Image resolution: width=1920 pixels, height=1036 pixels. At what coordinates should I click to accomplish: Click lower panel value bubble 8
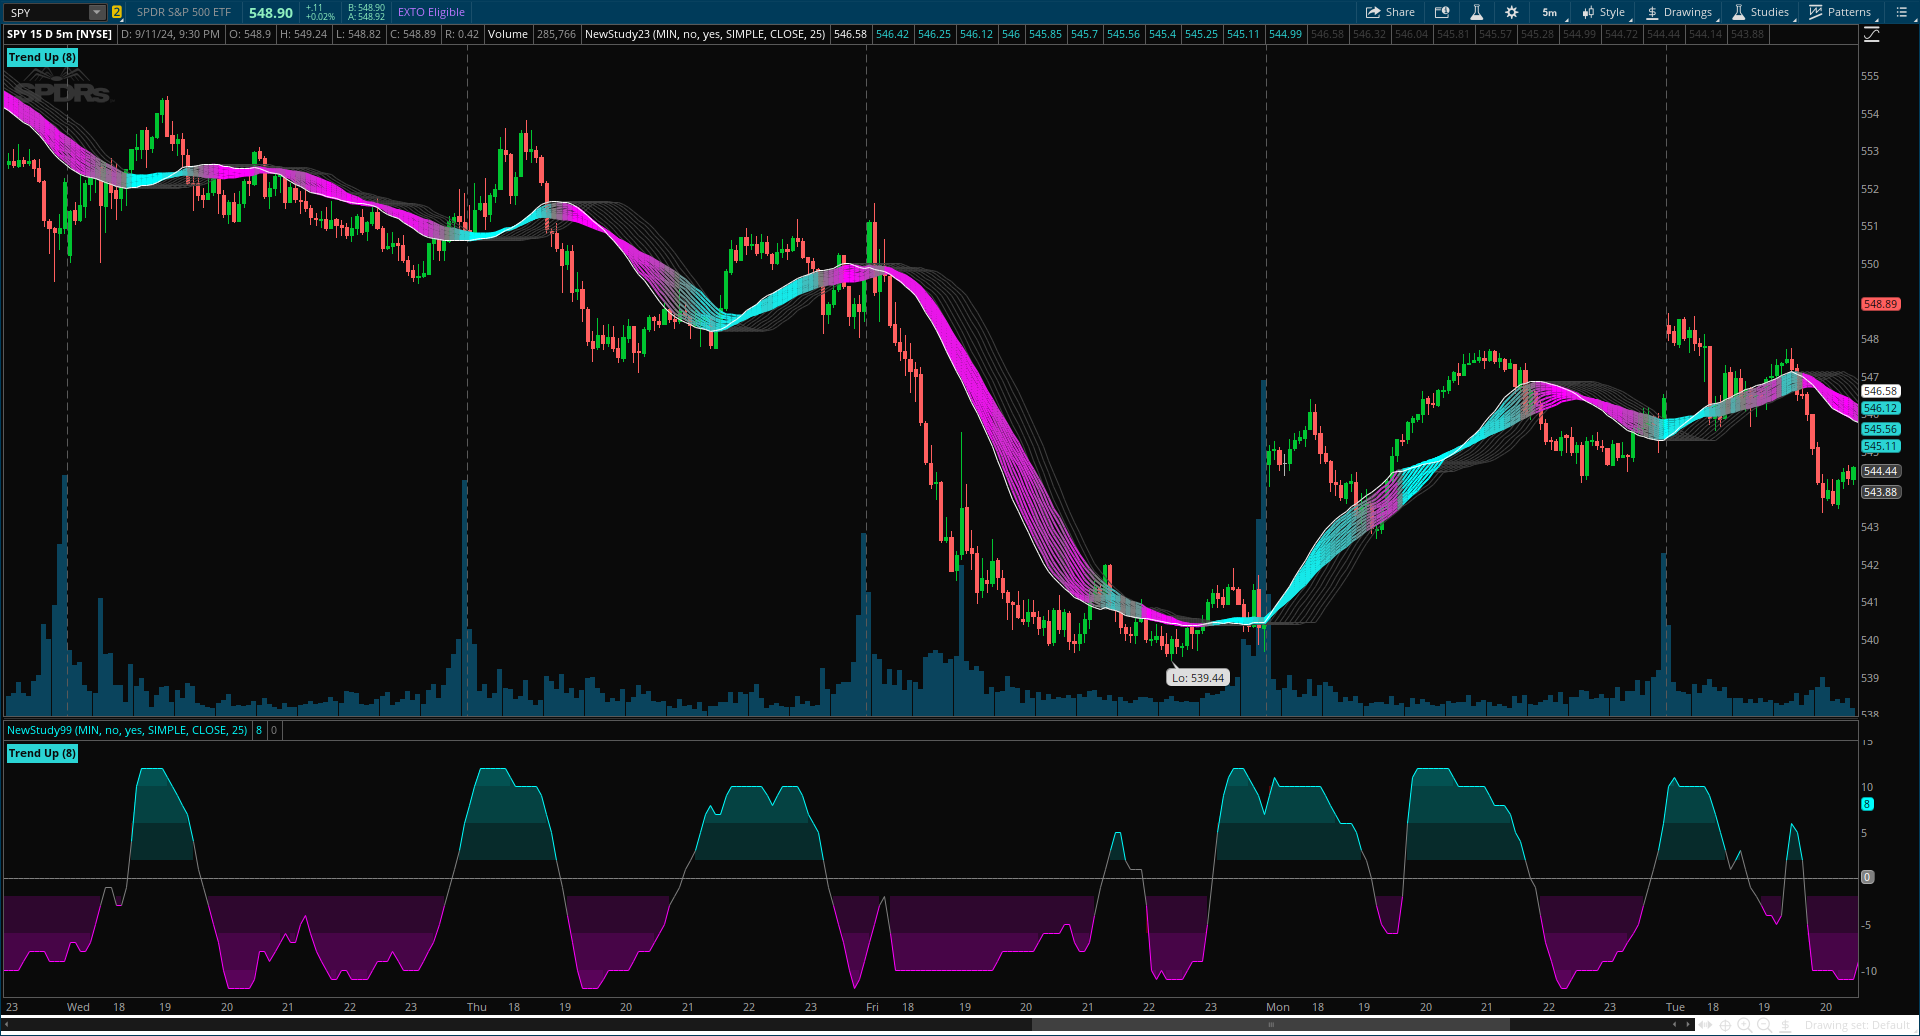[x=1867, y=804]
